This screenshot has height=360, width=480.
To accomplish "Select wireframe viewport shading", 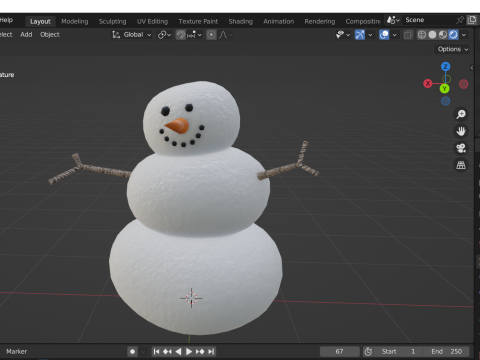I will [422, 35].
